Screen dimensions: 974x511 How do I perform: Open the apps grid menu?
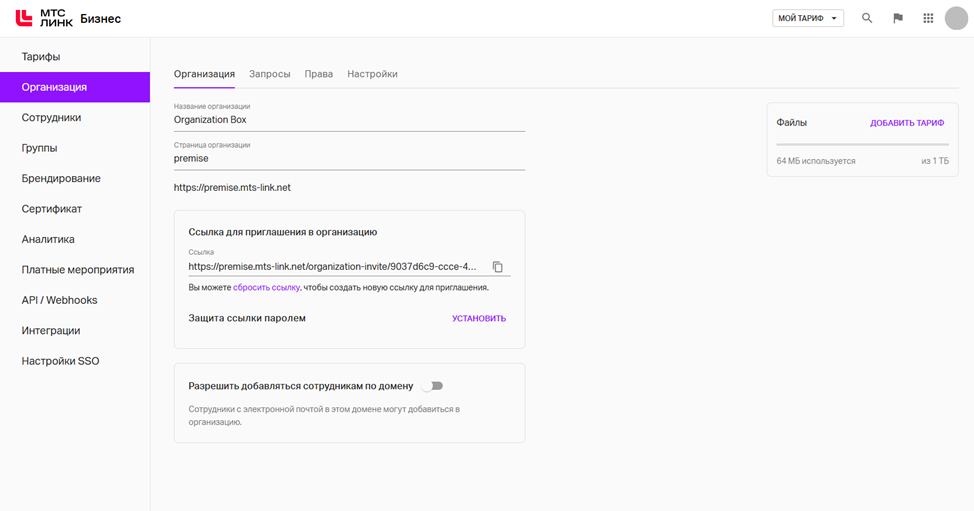[928, 18]
